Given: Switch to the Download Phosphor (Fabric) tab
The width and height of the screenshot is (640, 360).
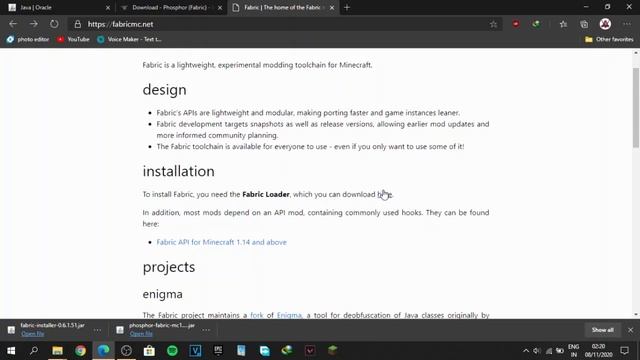Looking at the screenshot, I should pos(171,7).
